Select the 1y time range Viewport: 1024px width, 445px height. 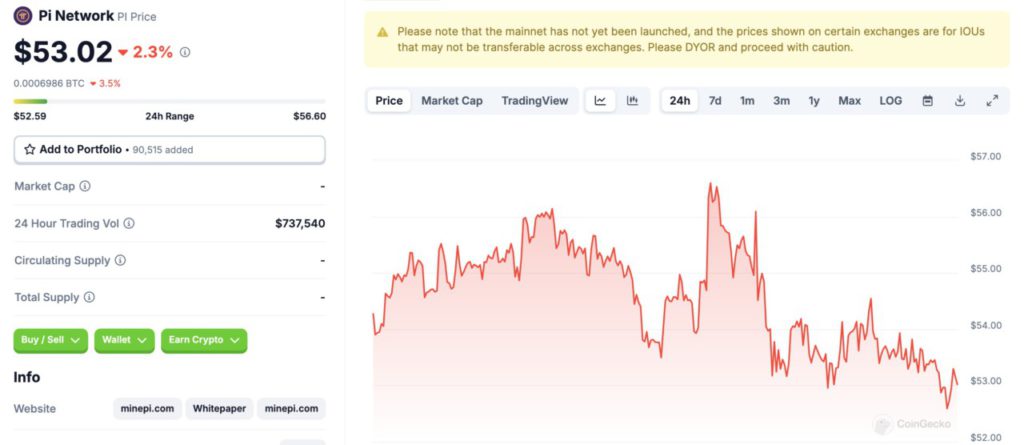pyautogui.click(x=814, y=101)
